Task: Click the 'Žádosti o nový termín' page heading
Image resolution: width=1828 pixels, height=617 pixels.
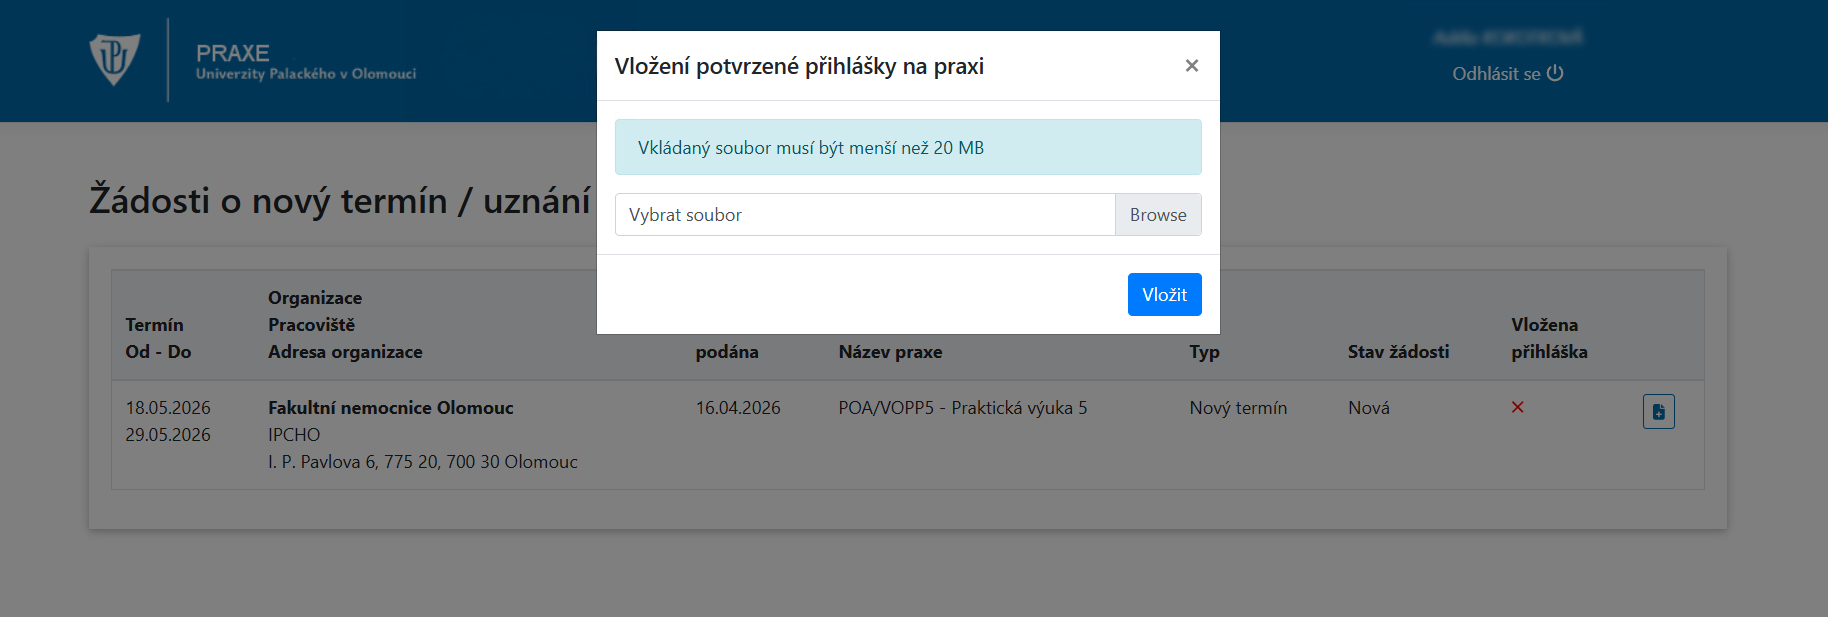Action: coord(340,201)
